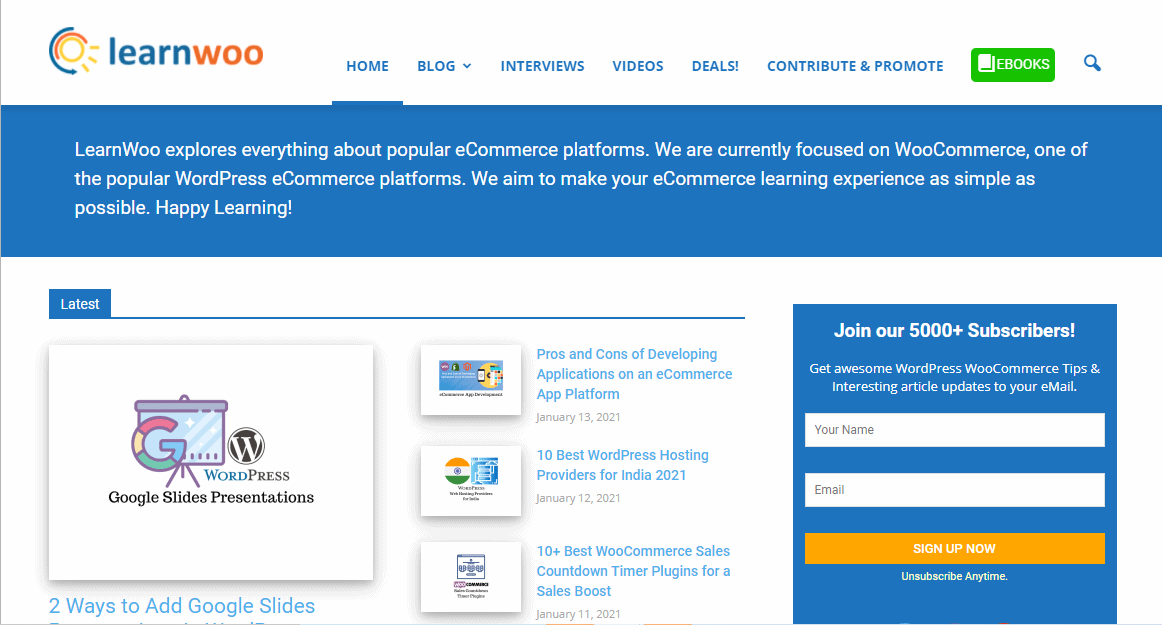This screenshot has width=1162, height=625.
Task: Open the Pros and Cons eCommerce App article
Action: coord(634,373)
